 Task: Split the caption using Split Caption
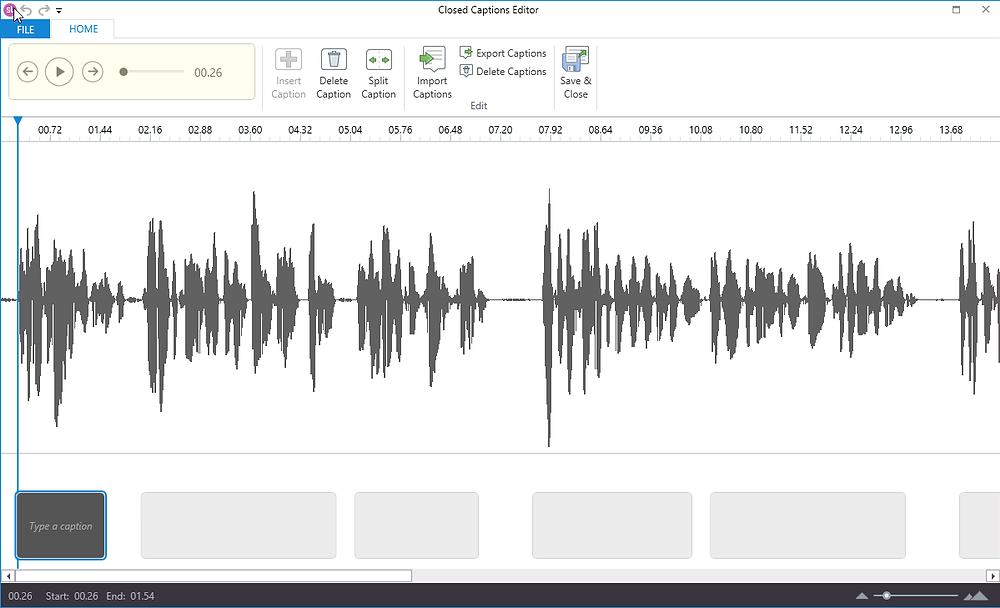point(378,74)
